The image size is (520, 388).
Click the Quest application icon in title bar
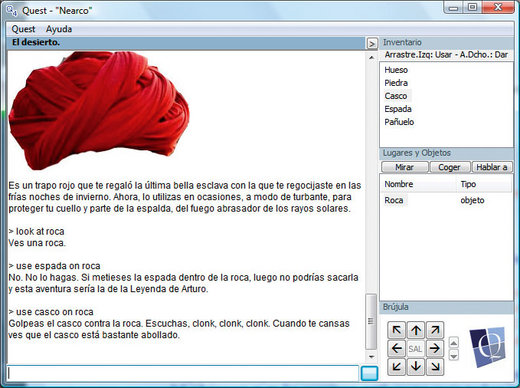[11, 11]
